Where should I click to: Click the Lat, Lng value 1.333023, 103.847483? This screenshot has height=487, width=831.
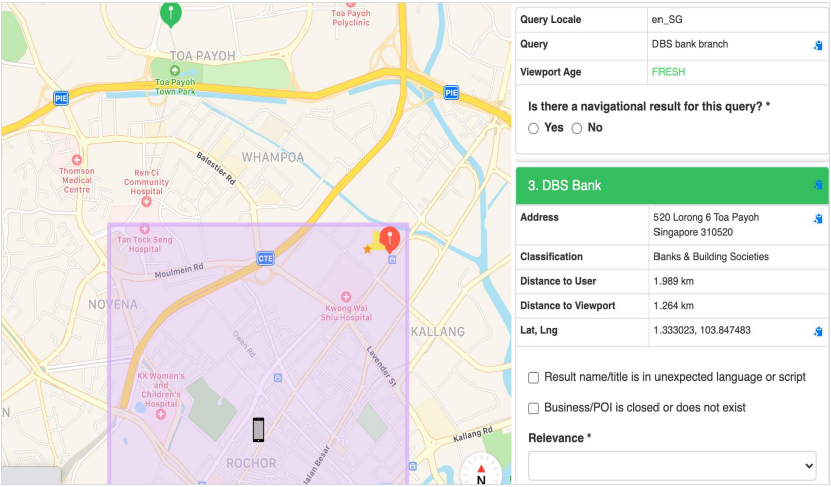pos(702,330)
